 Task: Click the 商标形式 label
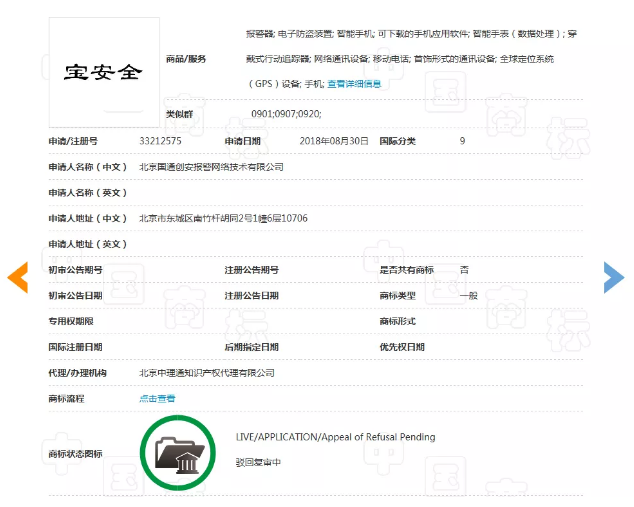pos(397,321)
